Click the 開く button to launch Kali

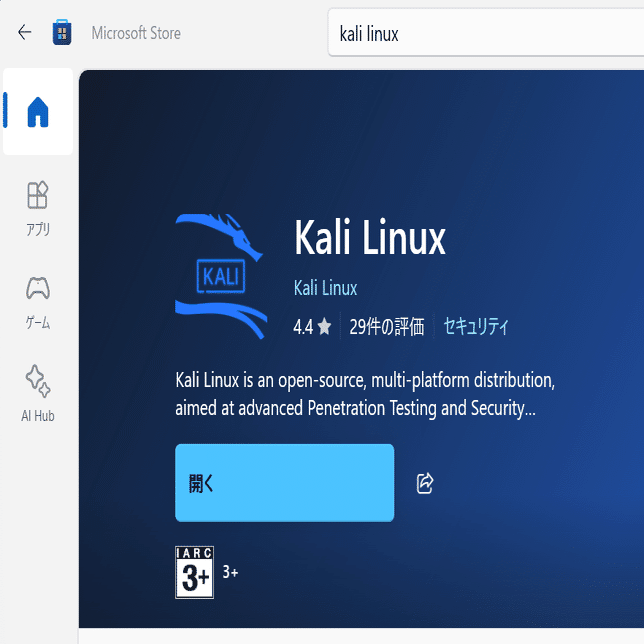pos(285,483)
